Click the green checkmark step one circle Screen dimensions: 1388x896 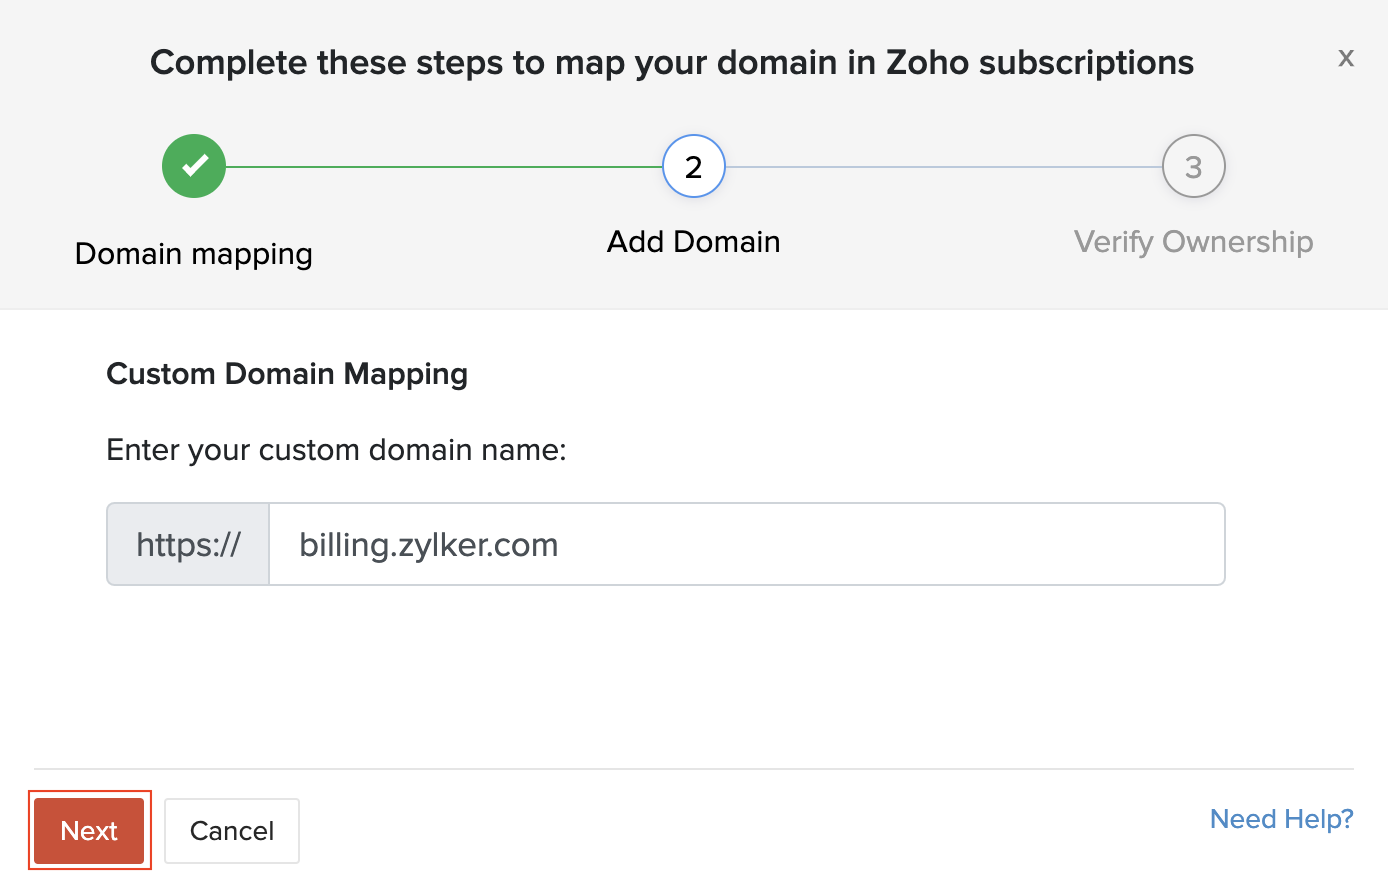click(x=194, y=166)
